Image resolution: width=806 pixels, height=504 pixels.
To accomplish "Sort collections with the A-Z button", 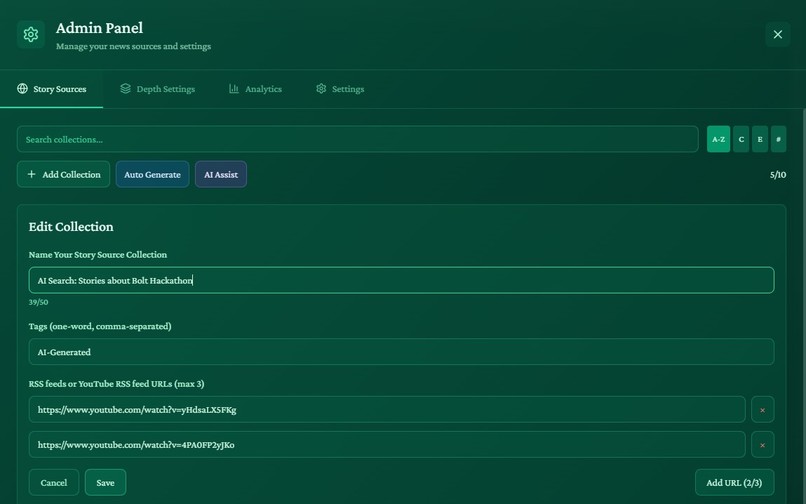I will pyautogui.click(x=718, y=139).
